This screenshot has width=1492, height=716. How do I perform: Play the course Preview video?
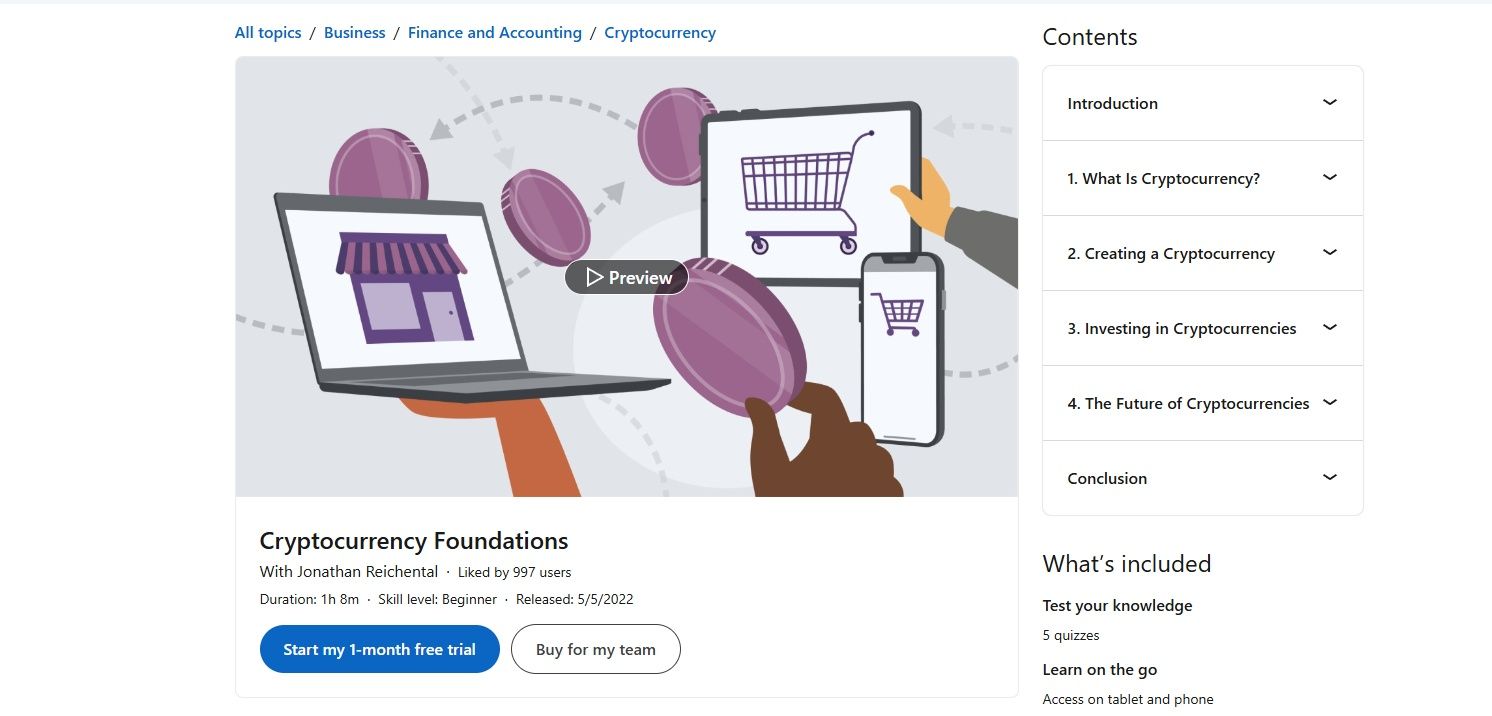(x=627, y=277)
